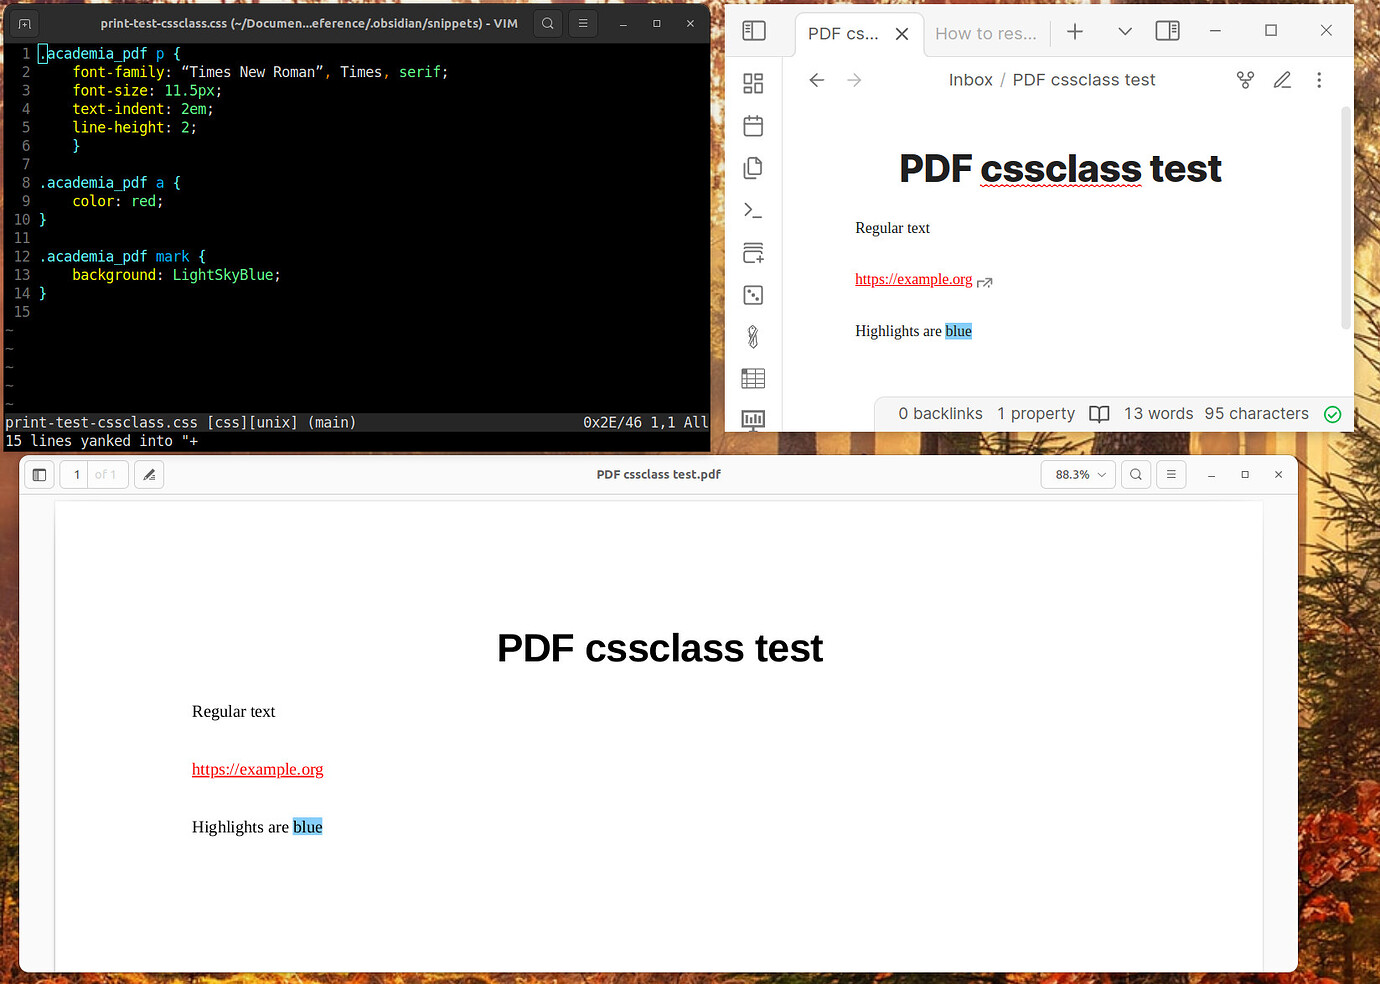Click the page number input field

[75, 474]
